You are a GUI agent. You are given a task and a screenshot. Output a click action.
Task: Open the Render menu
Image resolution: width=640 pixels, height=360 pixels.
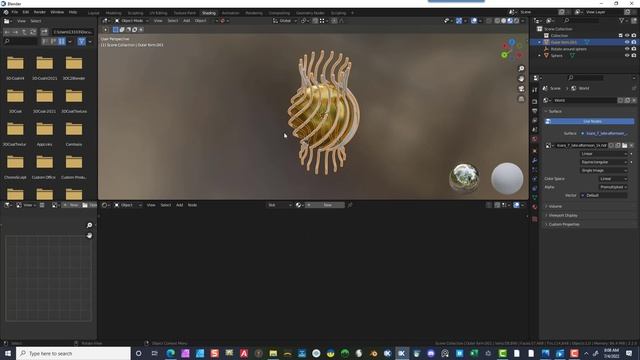pyautogui.click(x=40, y=12)
